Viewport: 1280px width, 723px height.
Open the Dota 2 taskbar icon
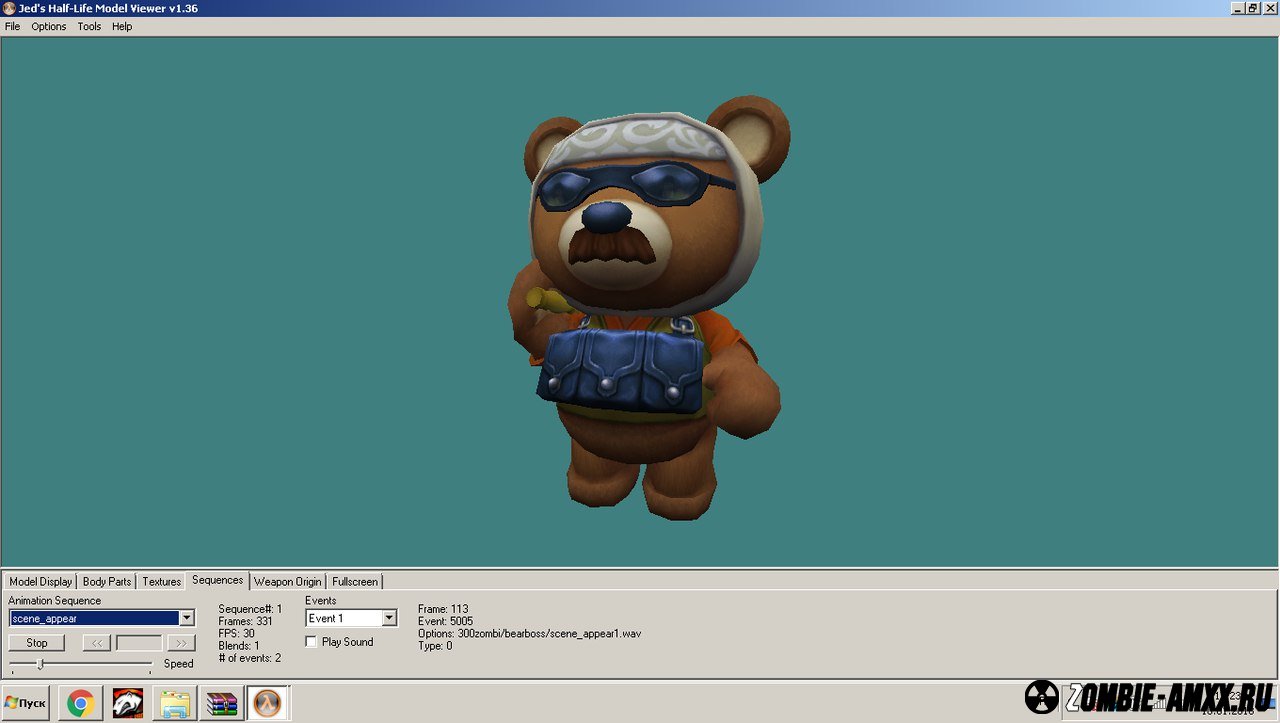tap(128, 703)
